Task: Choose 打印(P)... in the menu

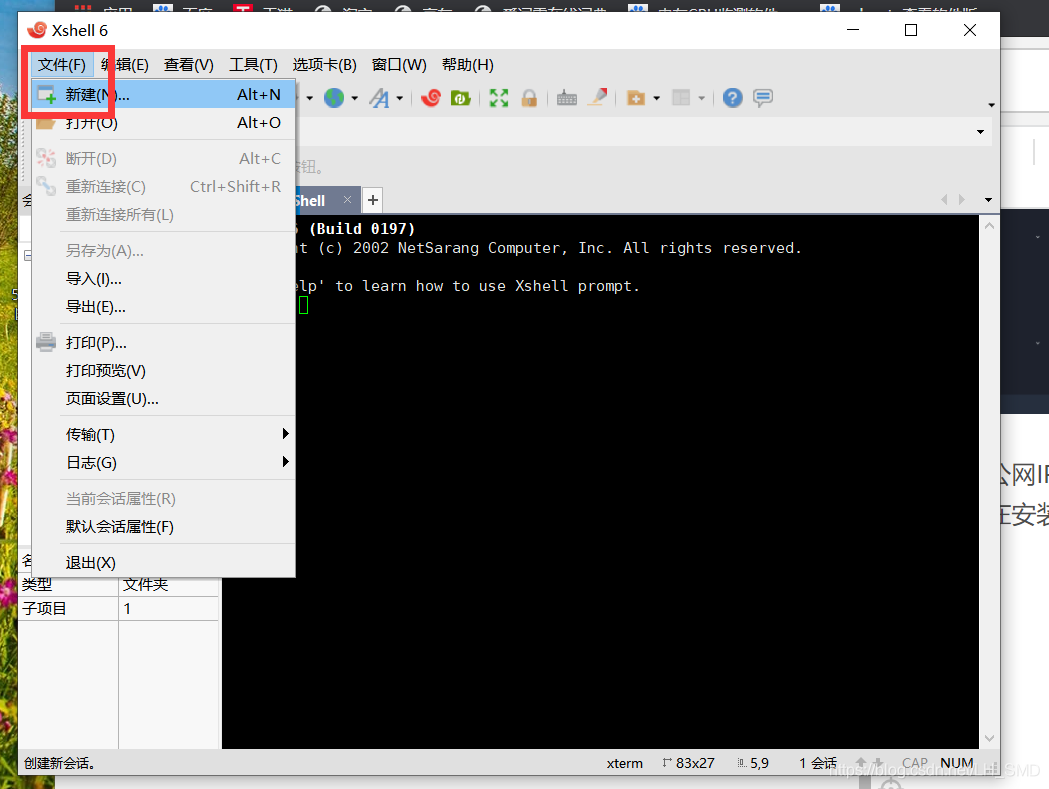Action: click(164, 343)
